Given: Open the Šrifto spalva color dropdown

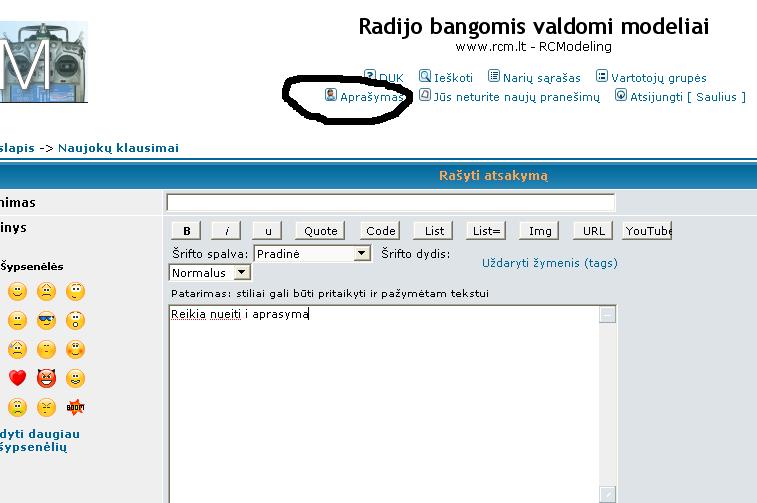Looking at the screenshot, I should pos(362,254).
